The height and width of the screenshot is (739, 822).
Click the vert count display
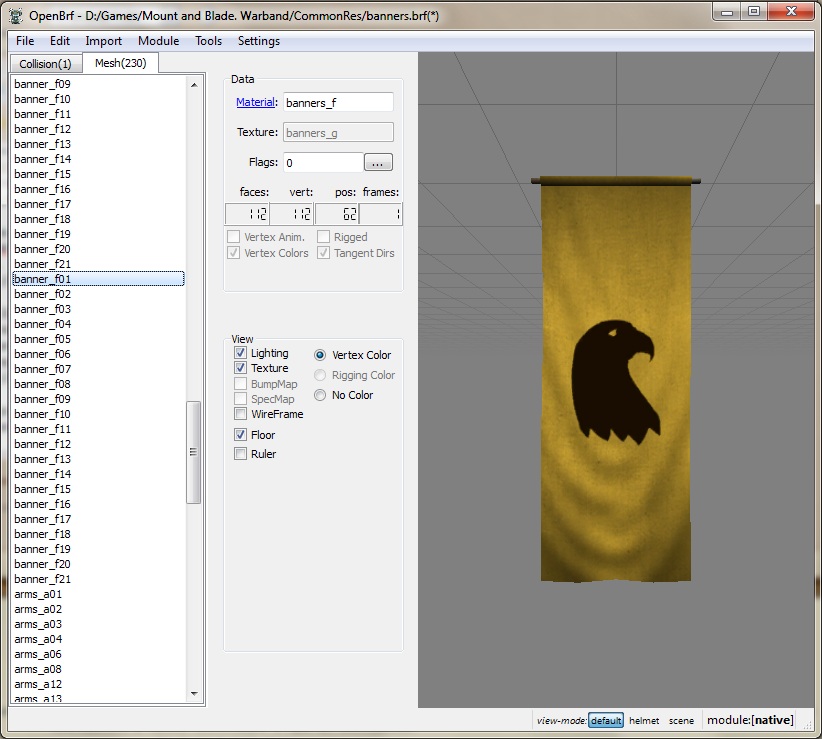292,214
